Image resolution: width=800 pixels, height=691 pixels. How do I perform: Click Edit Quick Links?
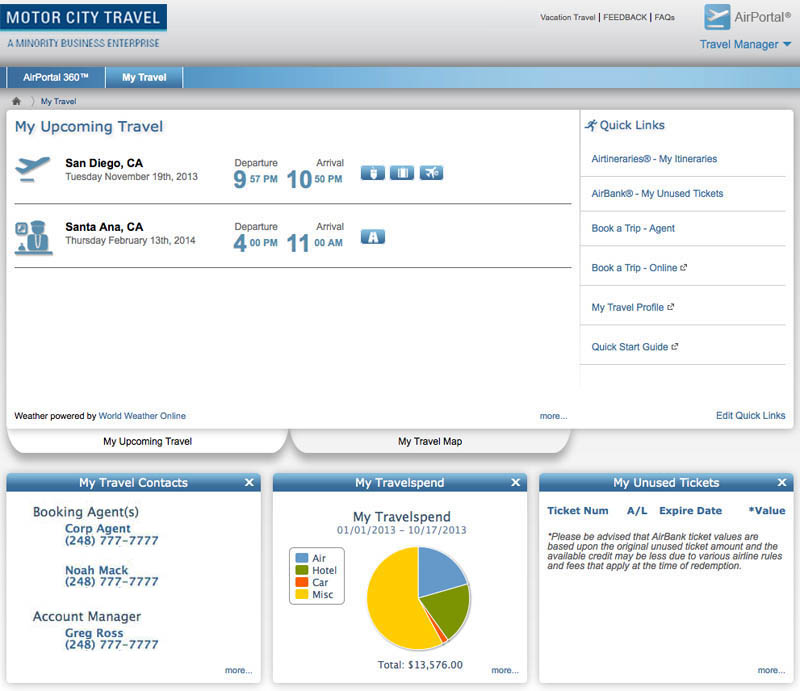(x=751, y=415)
